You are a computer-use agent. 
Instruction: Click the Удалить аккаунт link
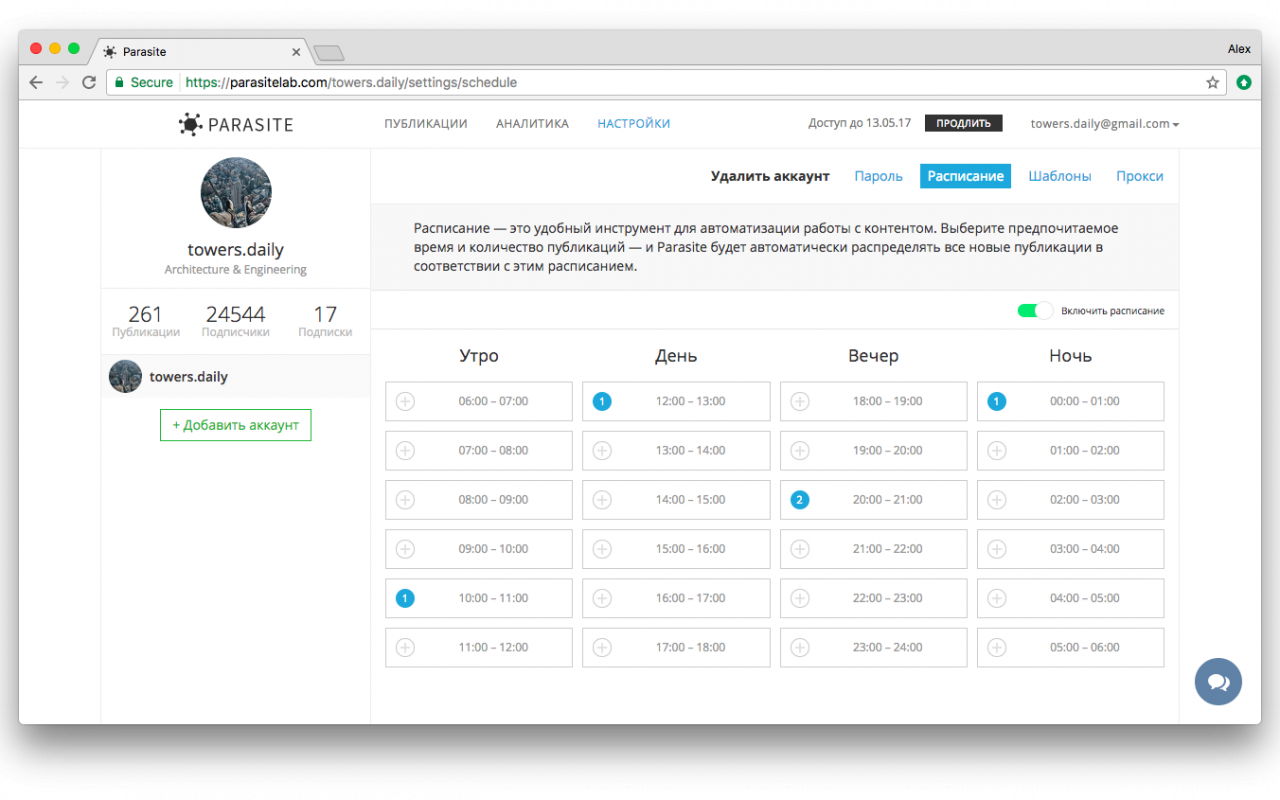pyautogui.click(x=770, y=176)
